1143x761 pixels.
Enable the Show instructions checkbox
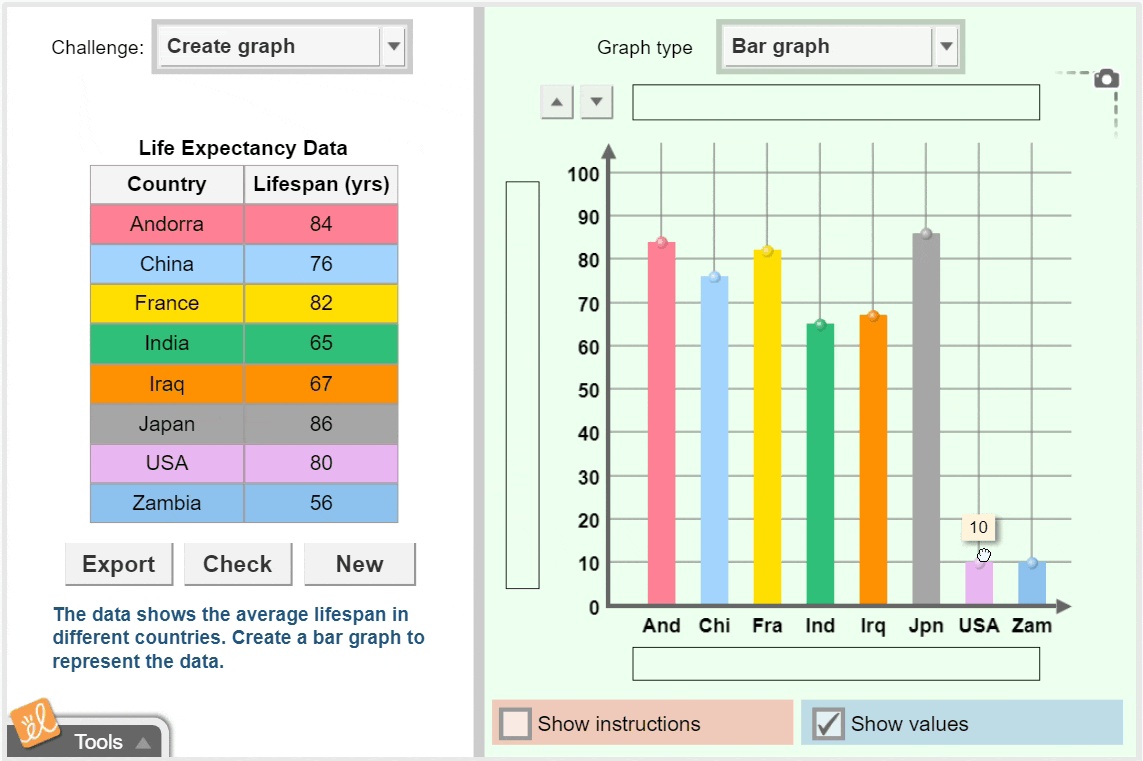click(517, 723)
